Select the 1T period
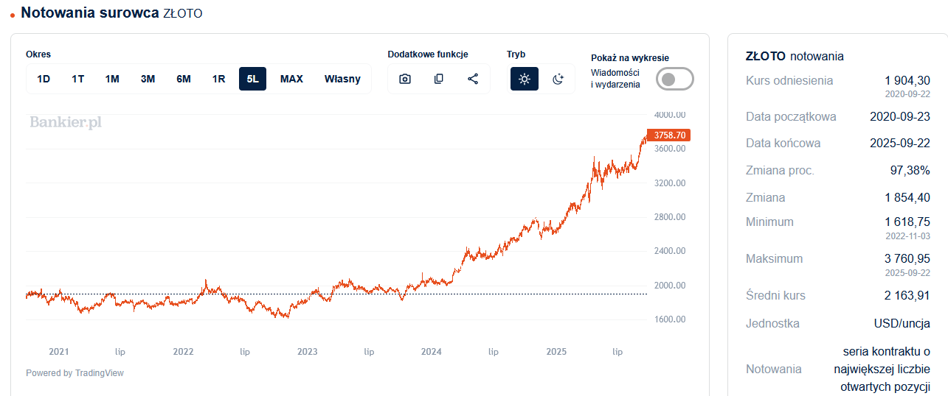 (78, 79)
